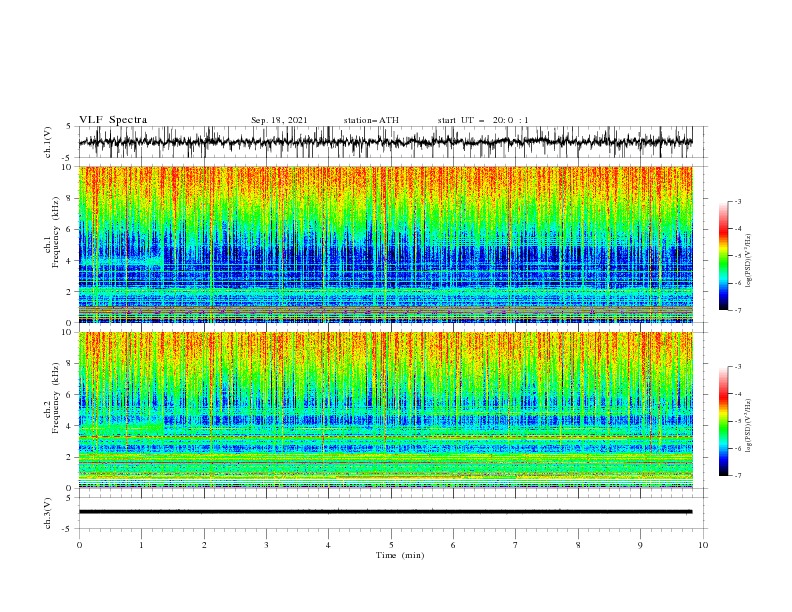Image resolution: width=792 pixels, height=612 pixels.
Task: Click the "-7" tick on lower color bar
Action: coord(738,475)
